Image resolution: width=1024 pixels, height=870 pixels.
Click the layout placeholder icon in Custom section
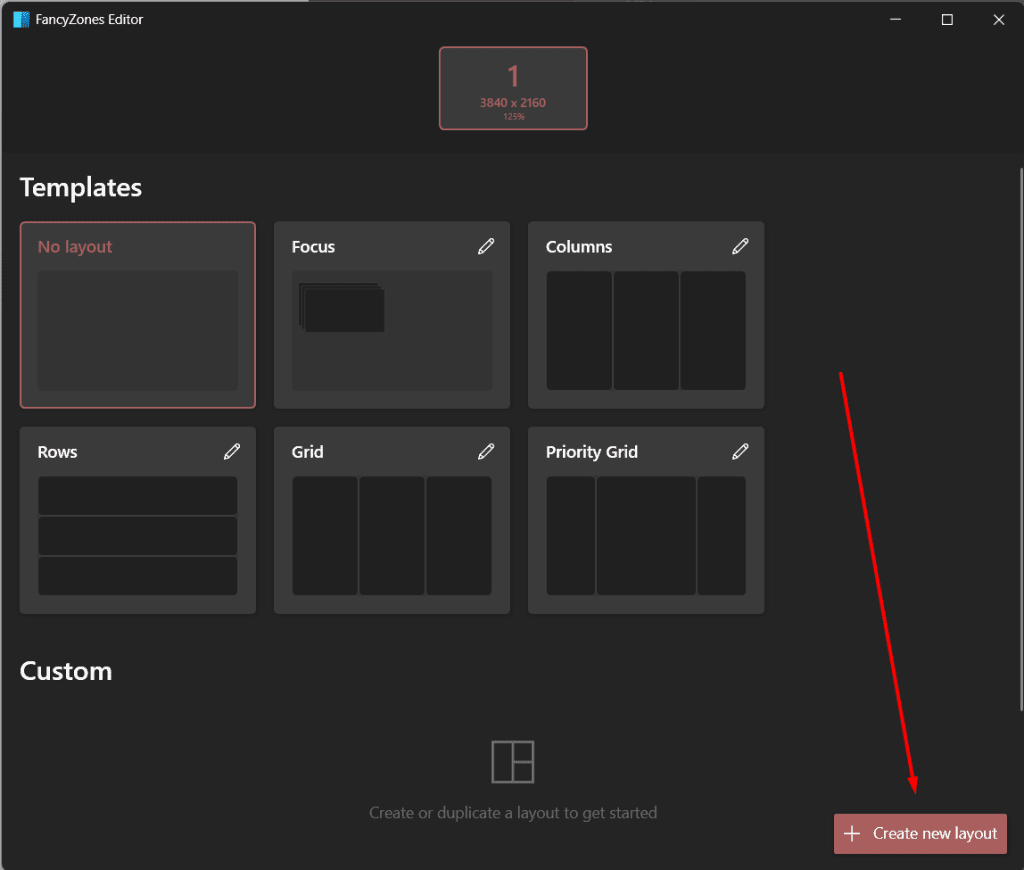click(x=513, y=761)
